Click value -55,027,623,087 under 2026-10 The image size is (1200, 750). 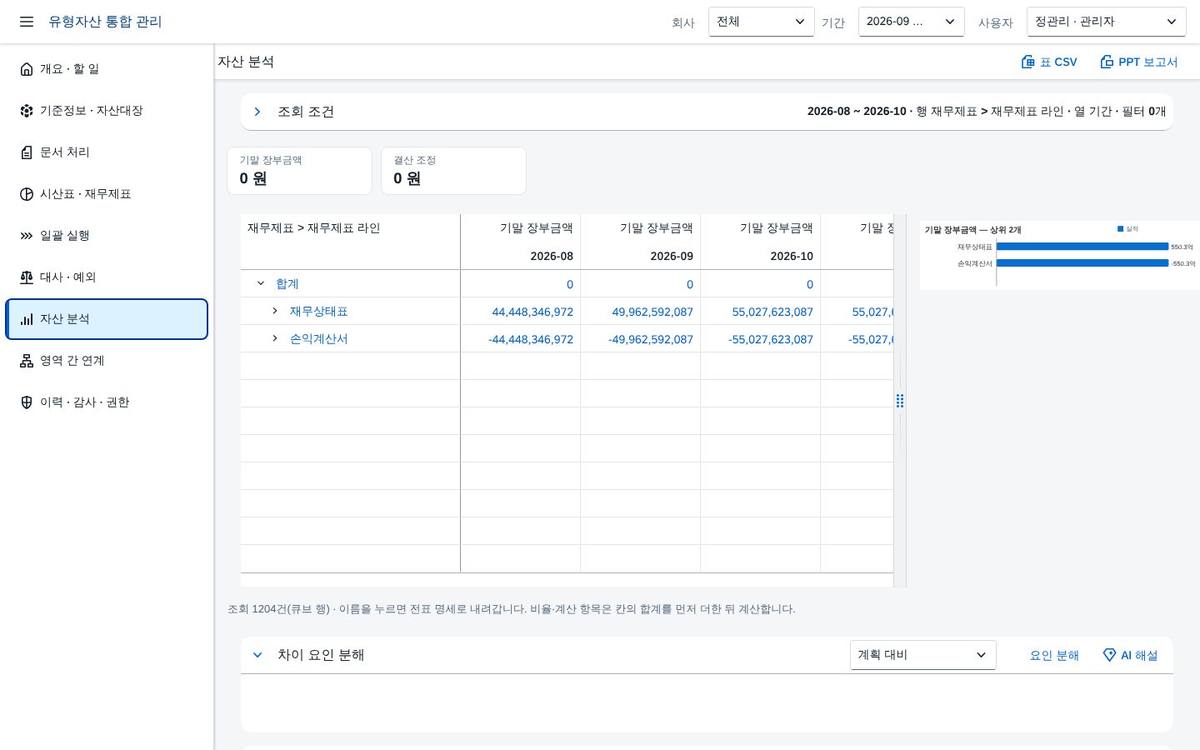[x=770, y=340]
